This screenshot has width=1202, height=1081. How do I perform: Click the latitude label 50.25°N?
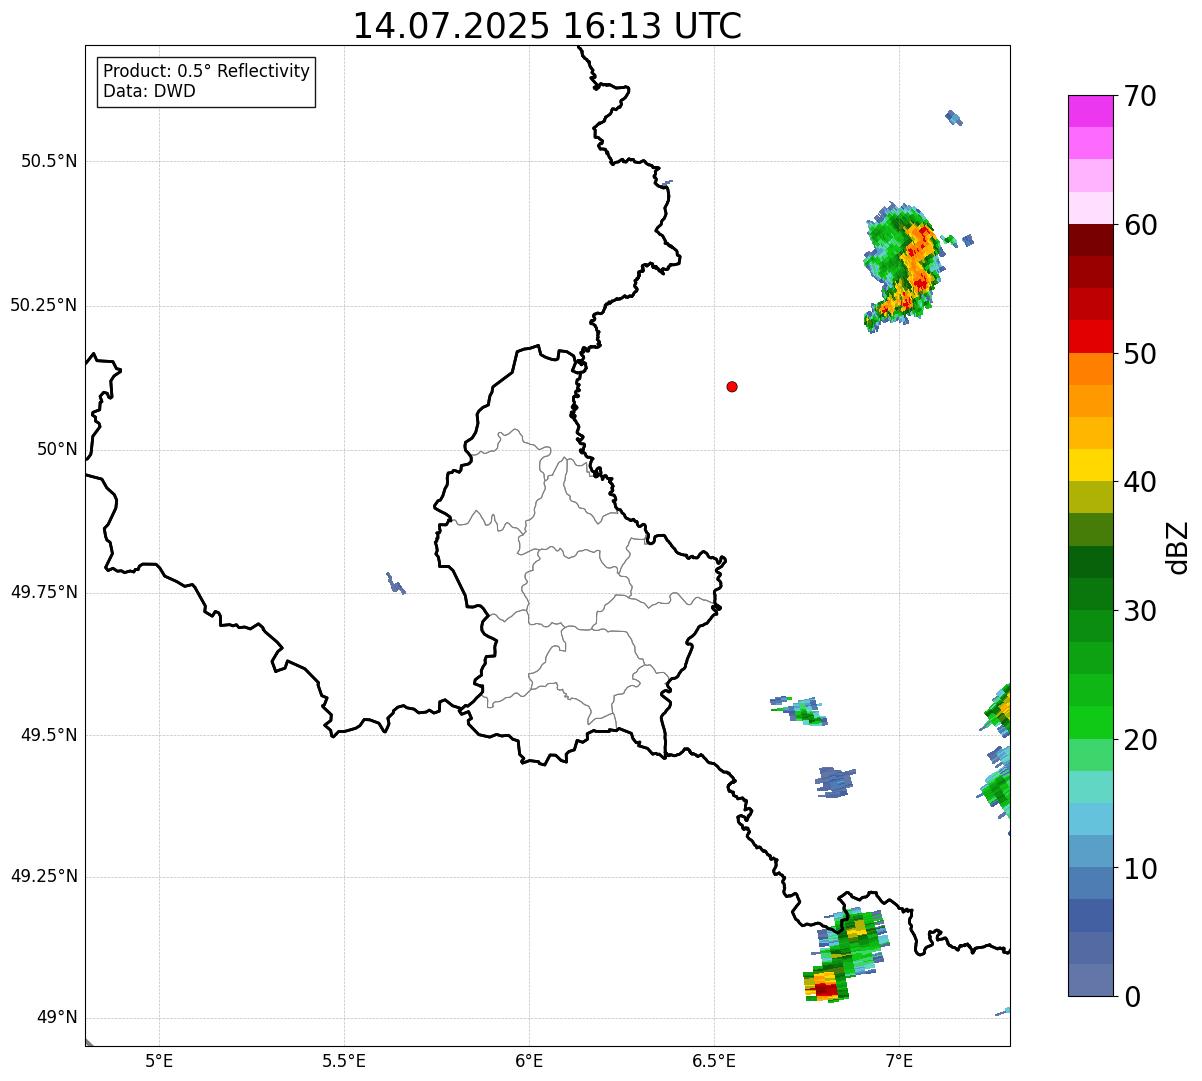[x=44, y=305]
